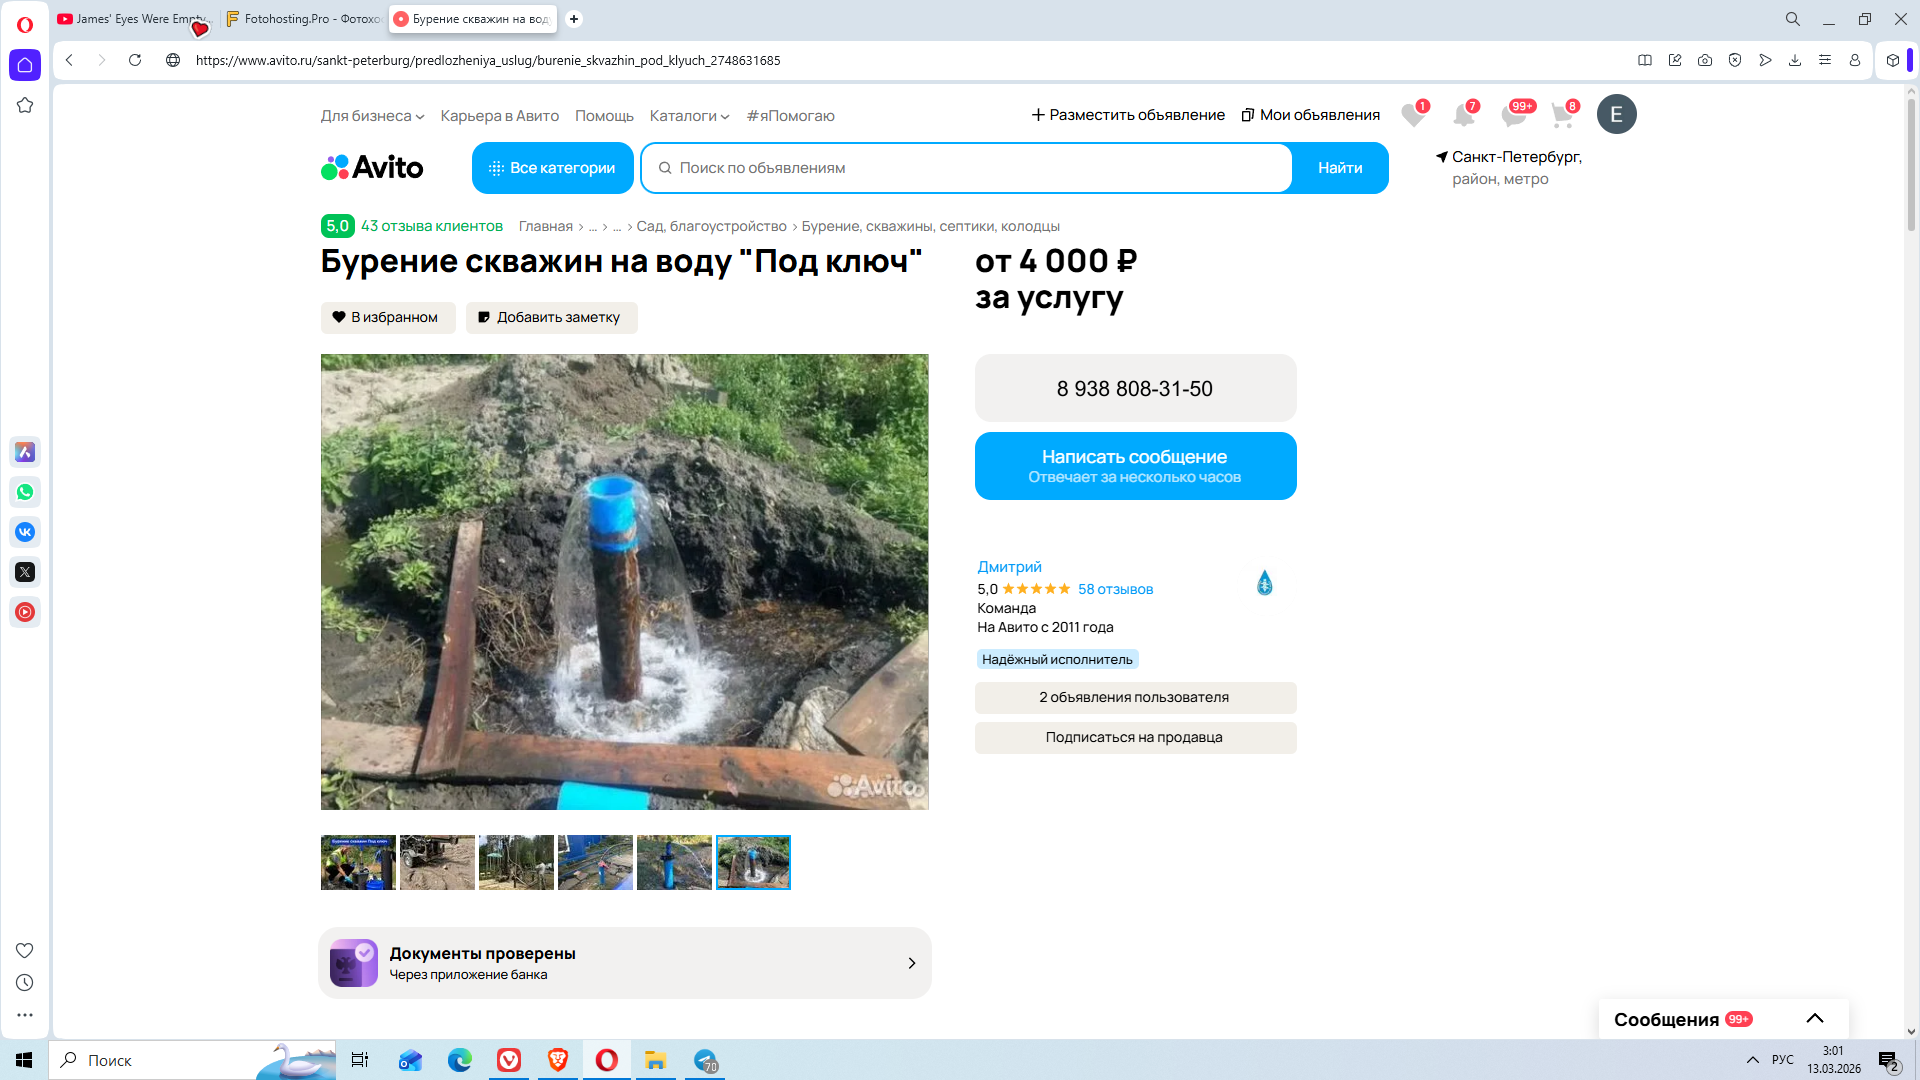This screenshot has height=1080, width=1920.
Task: Open the '58 отзывов' reviews link
Action: click(1115, 589)
